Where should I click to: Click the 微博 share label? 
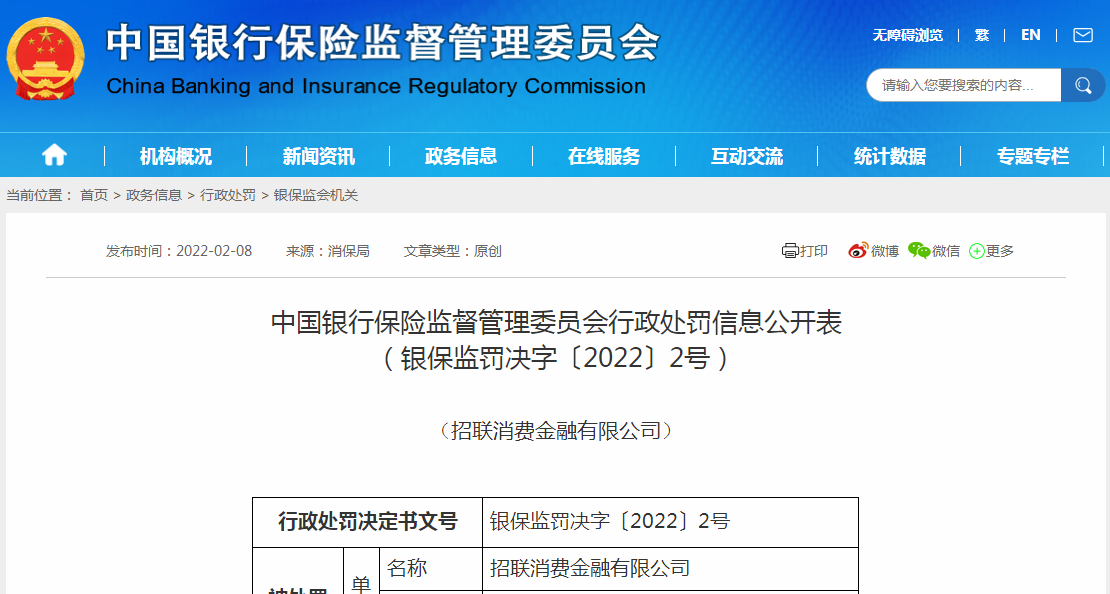[x=885, y=251]
